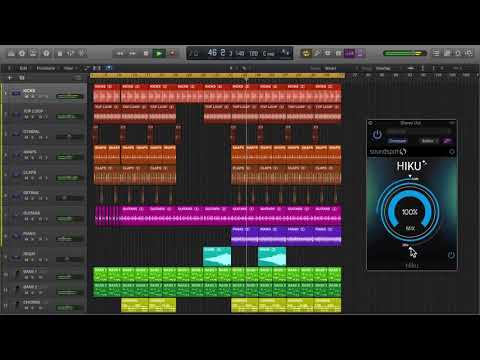Viewport: 480px width, 360px height.
Task: Start recording with the Record button
Action: 172,53
